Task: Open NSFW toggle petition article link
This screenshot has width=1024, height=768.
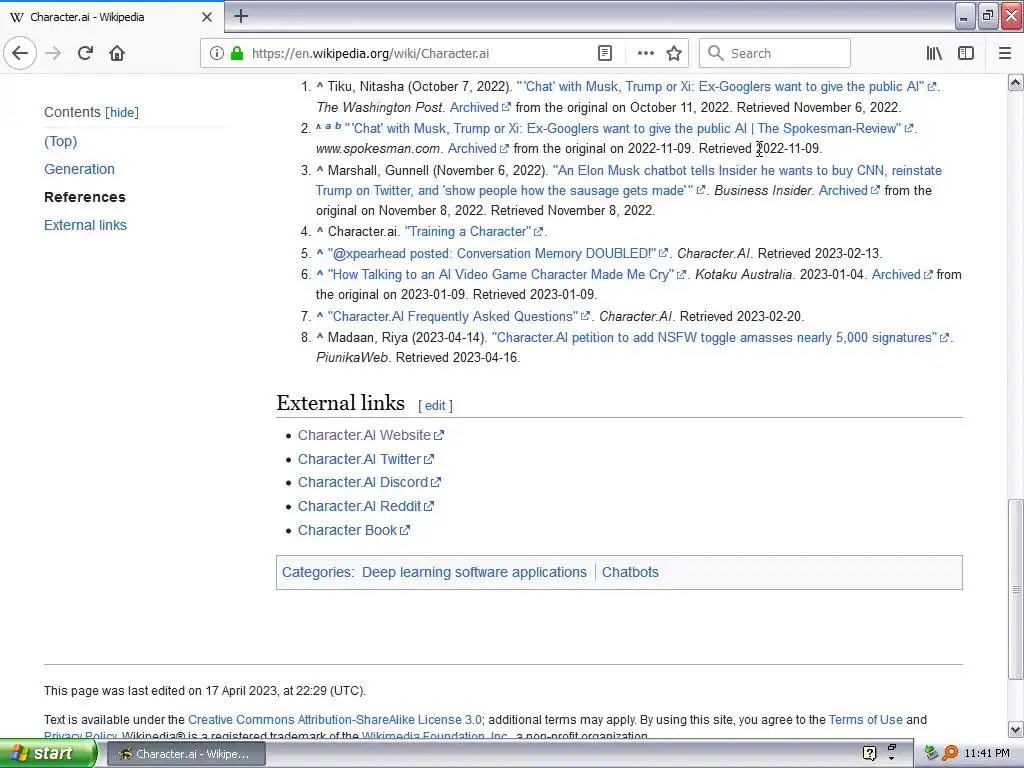Action: (720, 338)
